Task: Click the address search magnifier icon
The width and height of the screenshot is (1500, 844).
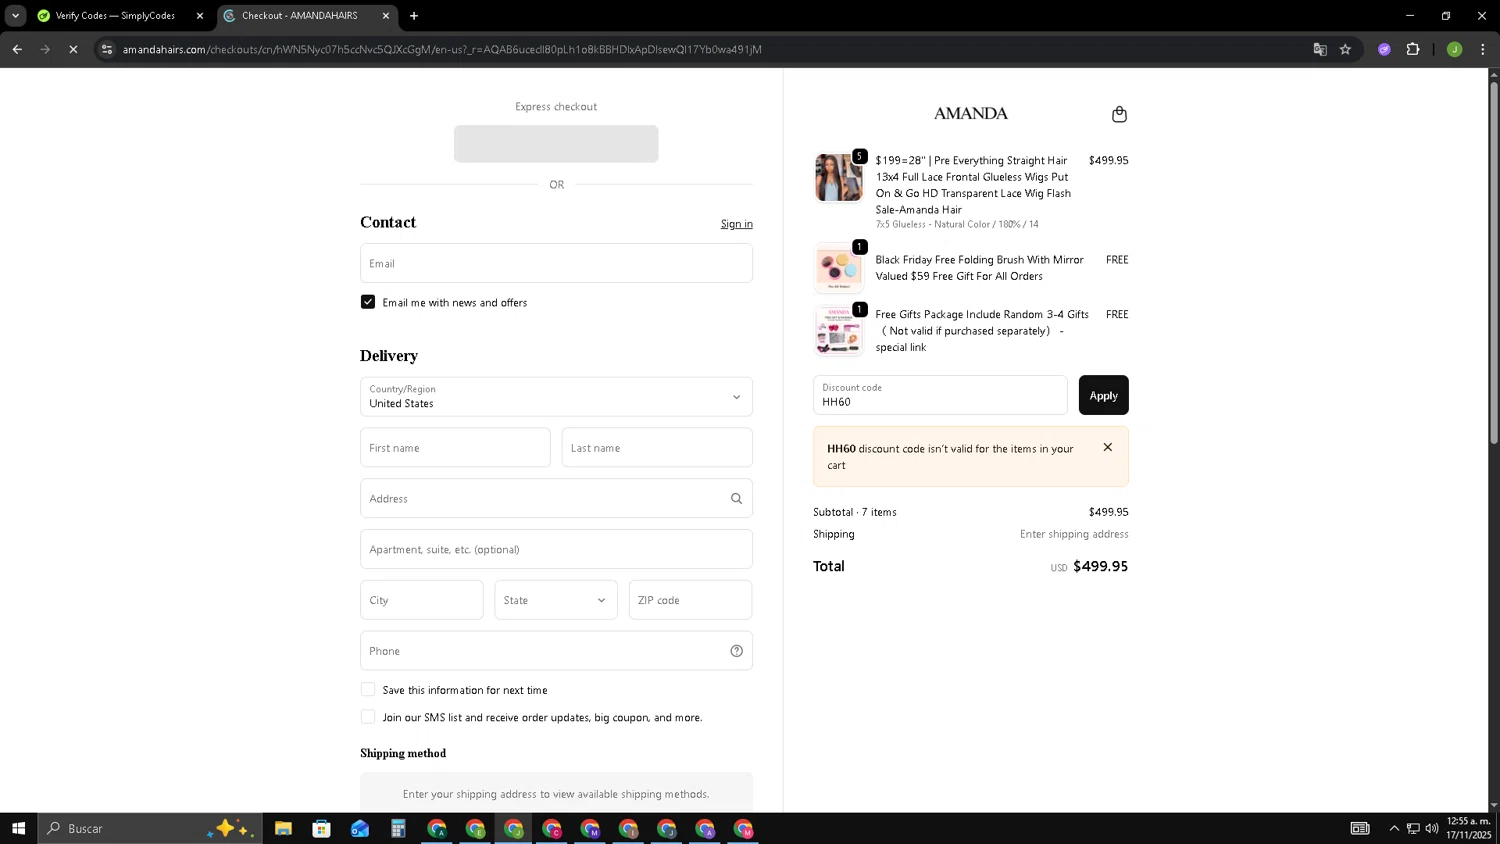Action: coord(736,498)
